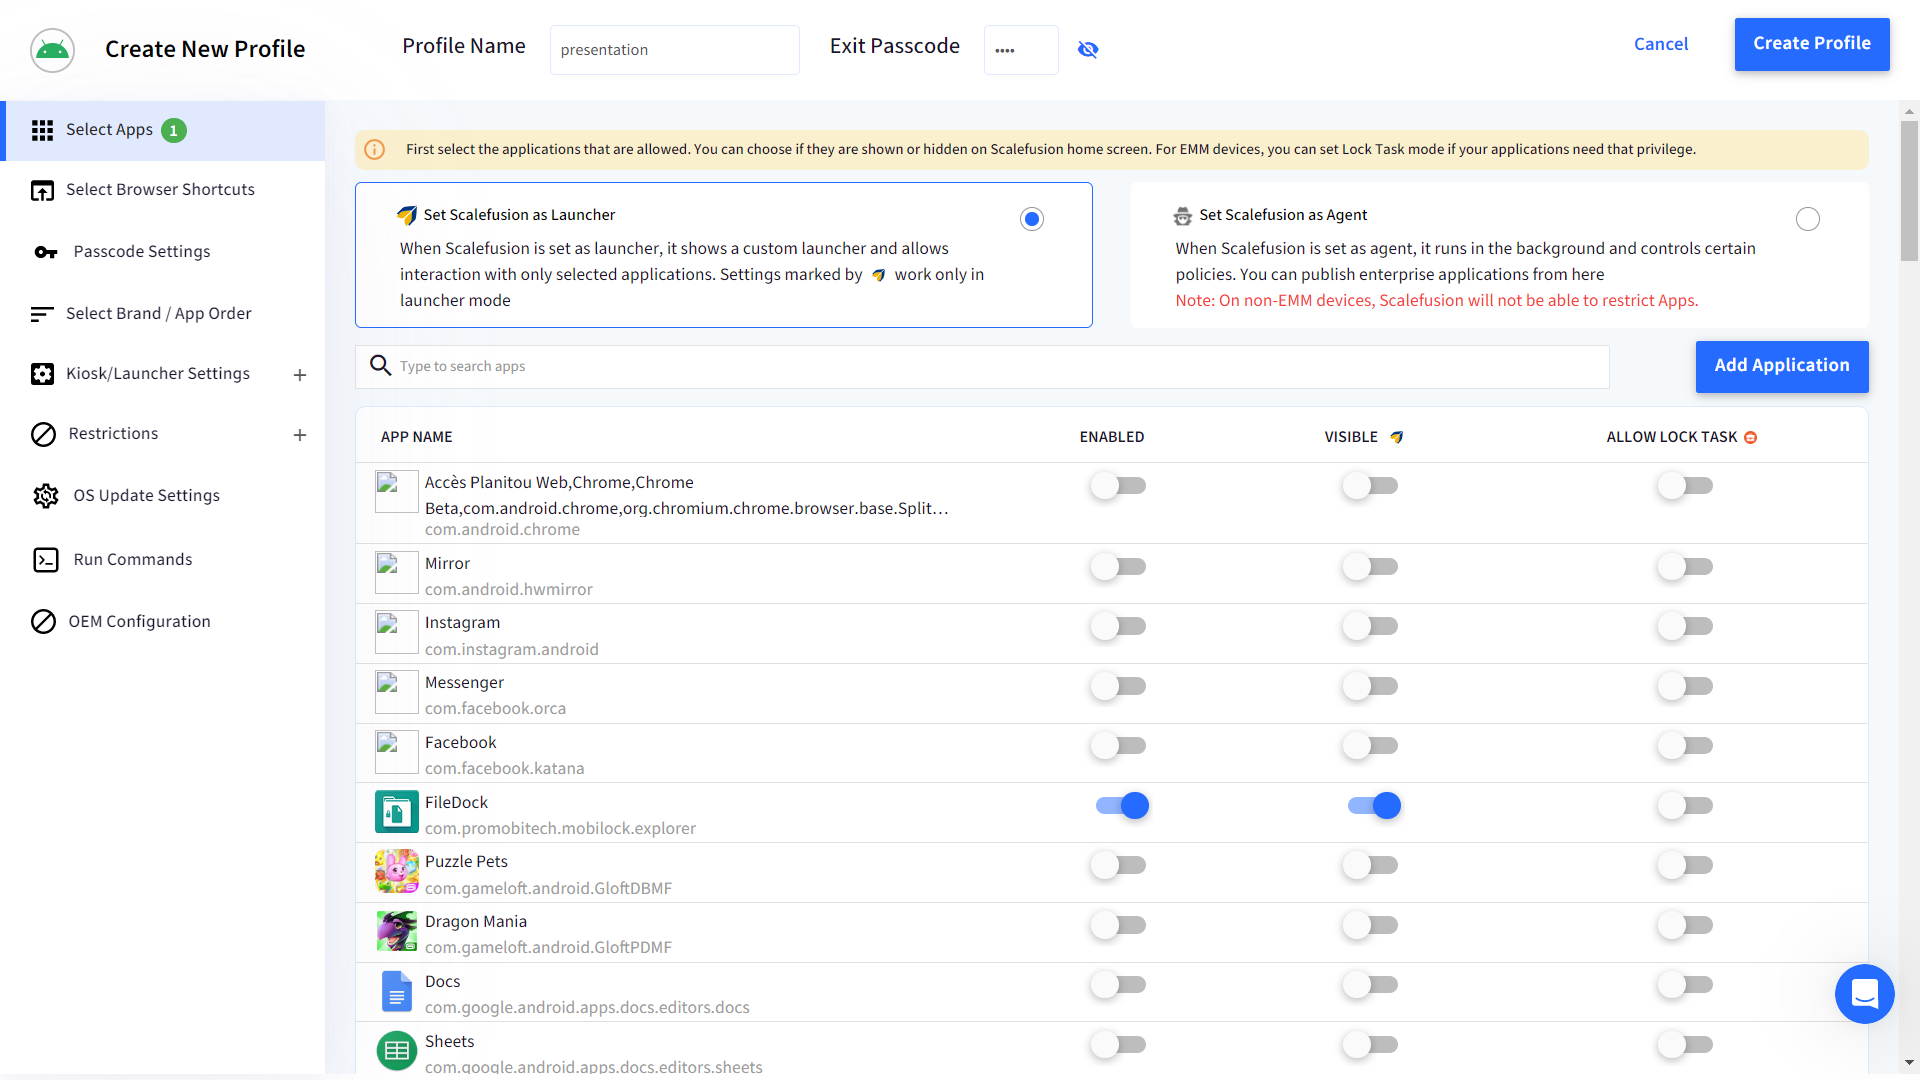Expand Kiosk/Launcher Settings plus

tap(299, 375)
